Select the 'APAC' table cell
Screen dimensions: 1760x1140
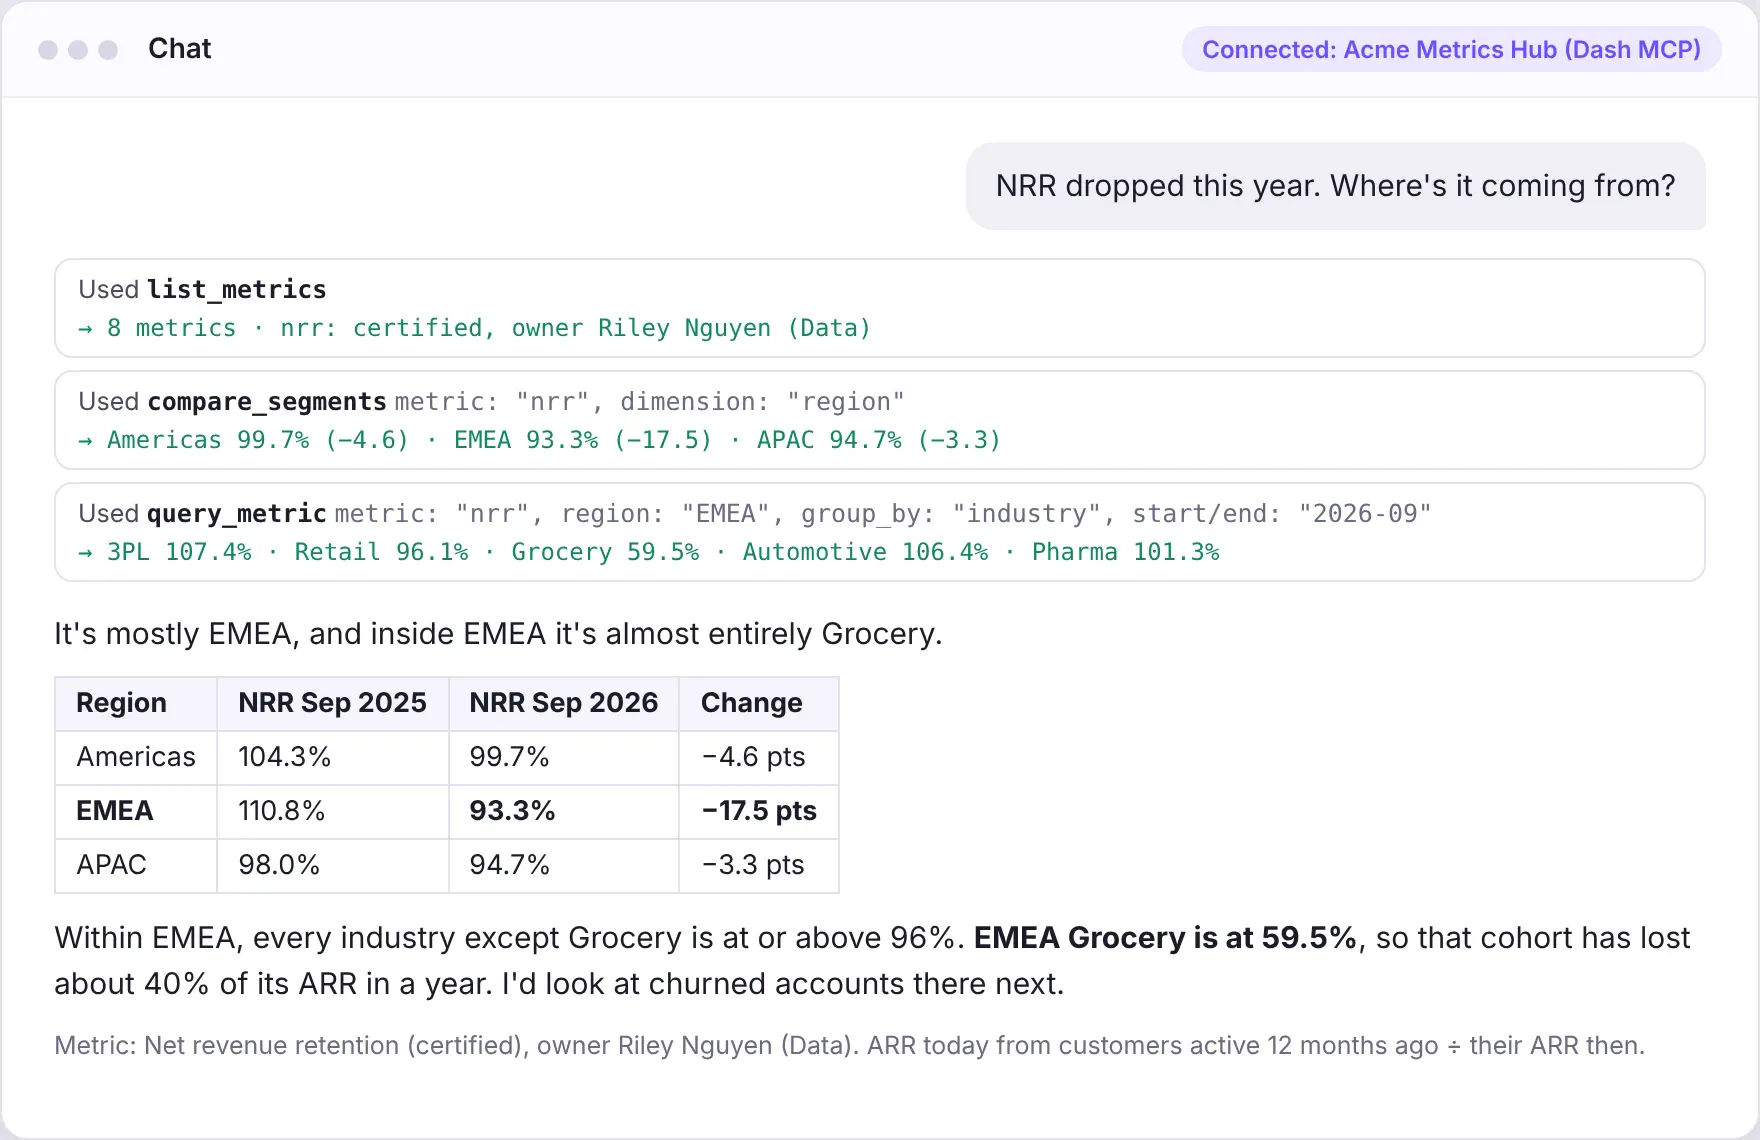tap(136, 865)
